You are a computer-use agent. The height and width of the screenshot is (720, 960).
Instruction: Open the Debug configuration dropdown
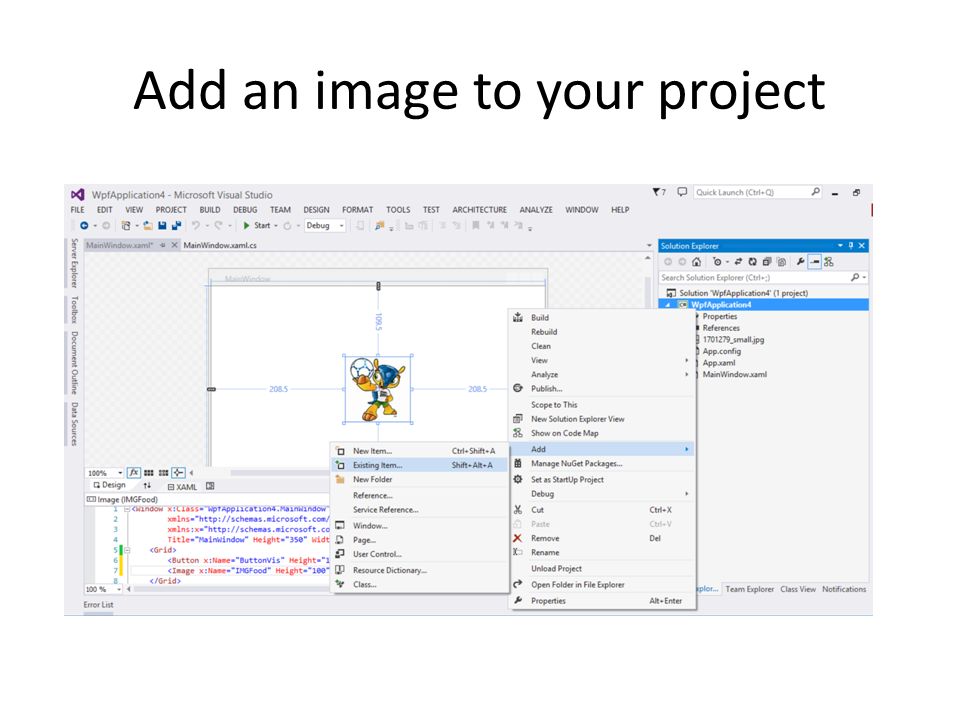325,225
